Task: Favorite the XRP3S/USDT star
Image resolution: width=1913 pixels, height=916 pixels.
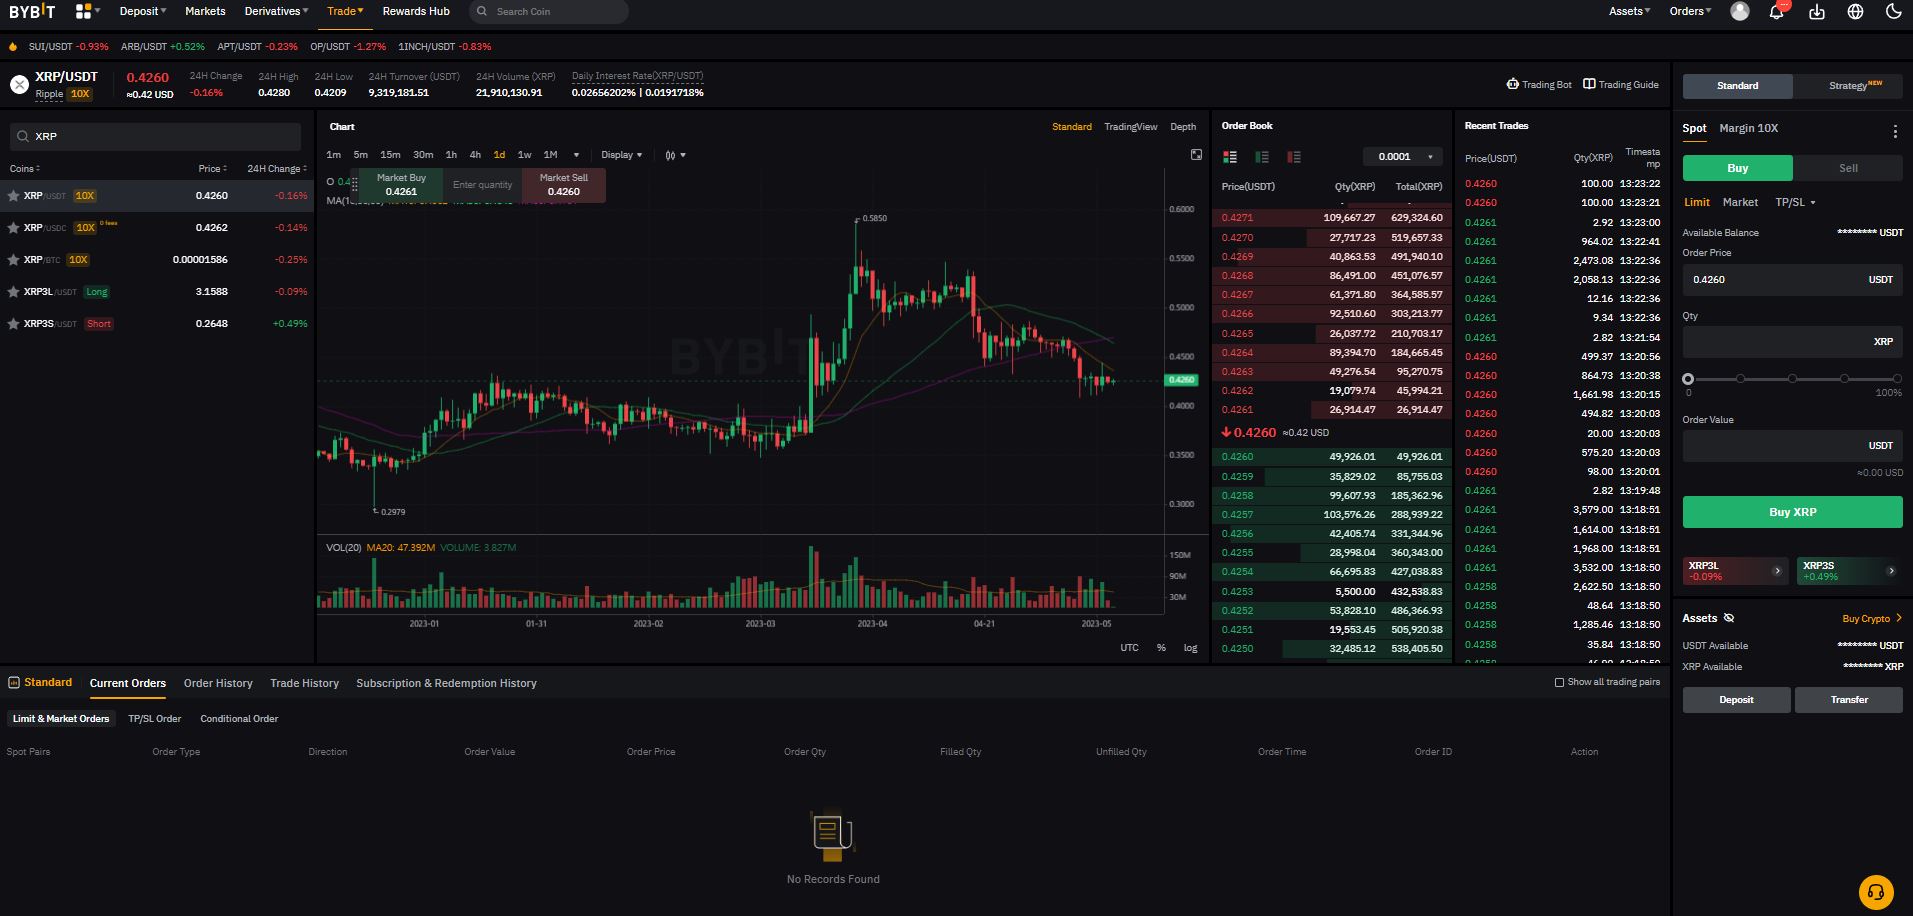Action: pos(13,324)
